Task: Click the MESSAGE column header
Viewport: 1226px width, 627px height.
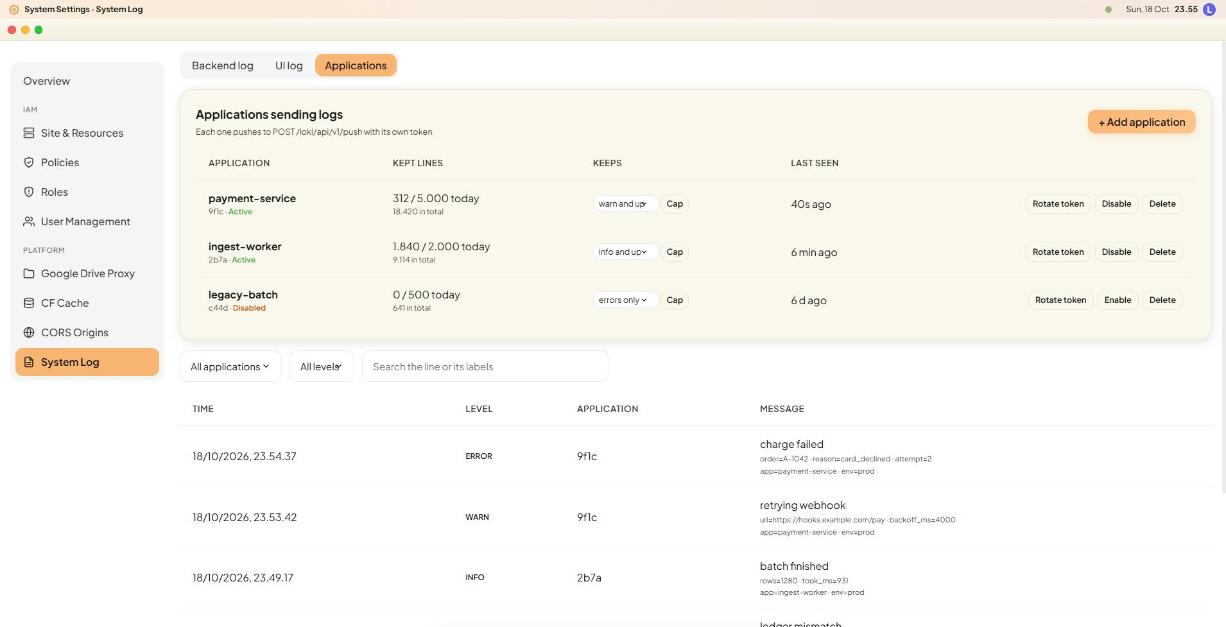Action: click(x=782, y=409)
